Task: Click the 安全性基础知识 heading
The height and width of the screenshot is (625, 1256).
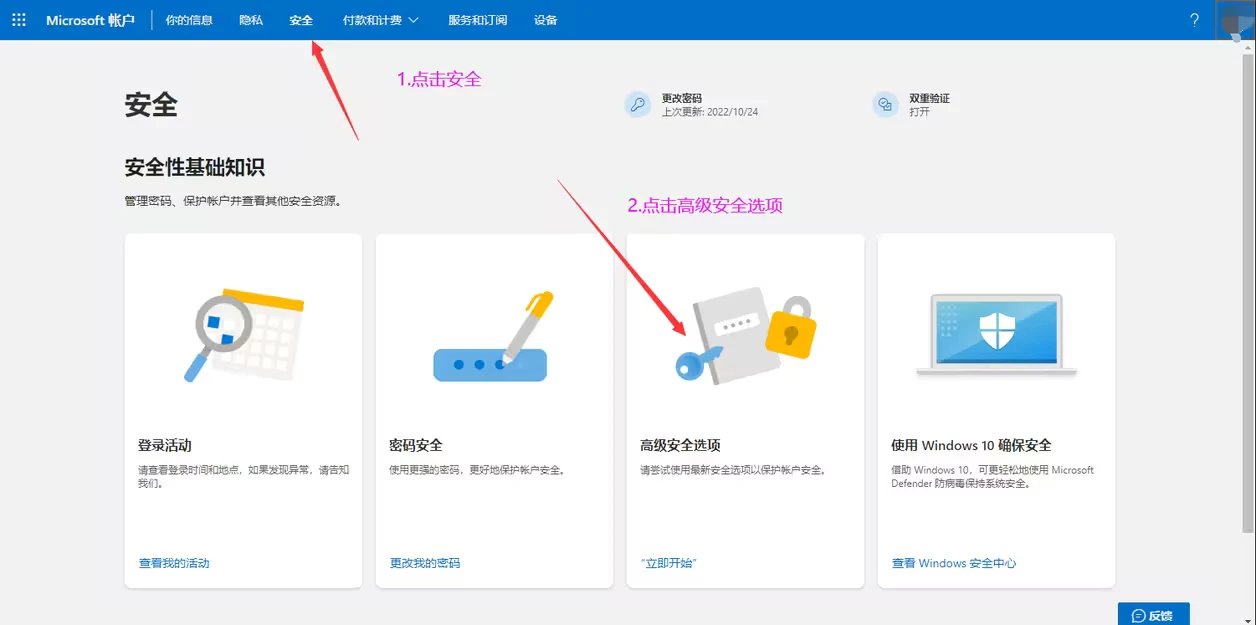Action: tap(195, 167)
